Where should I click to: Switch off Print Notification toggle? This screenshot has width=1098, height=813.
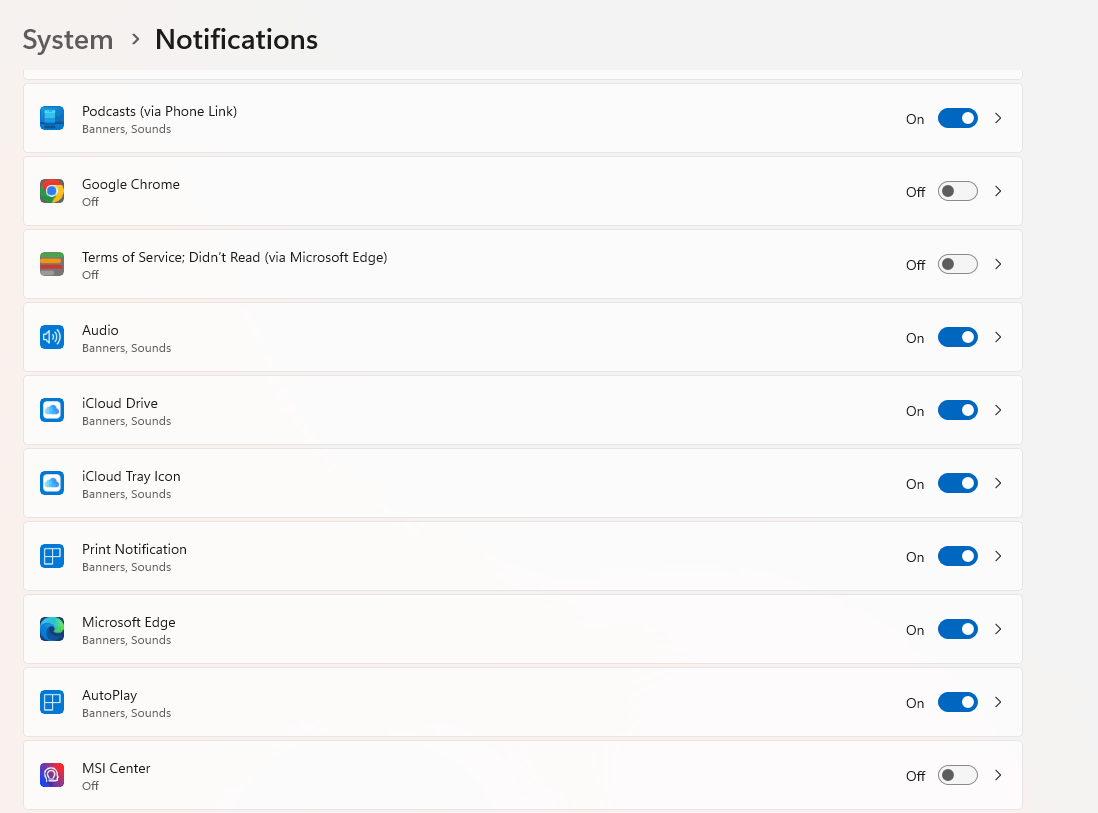957,556
